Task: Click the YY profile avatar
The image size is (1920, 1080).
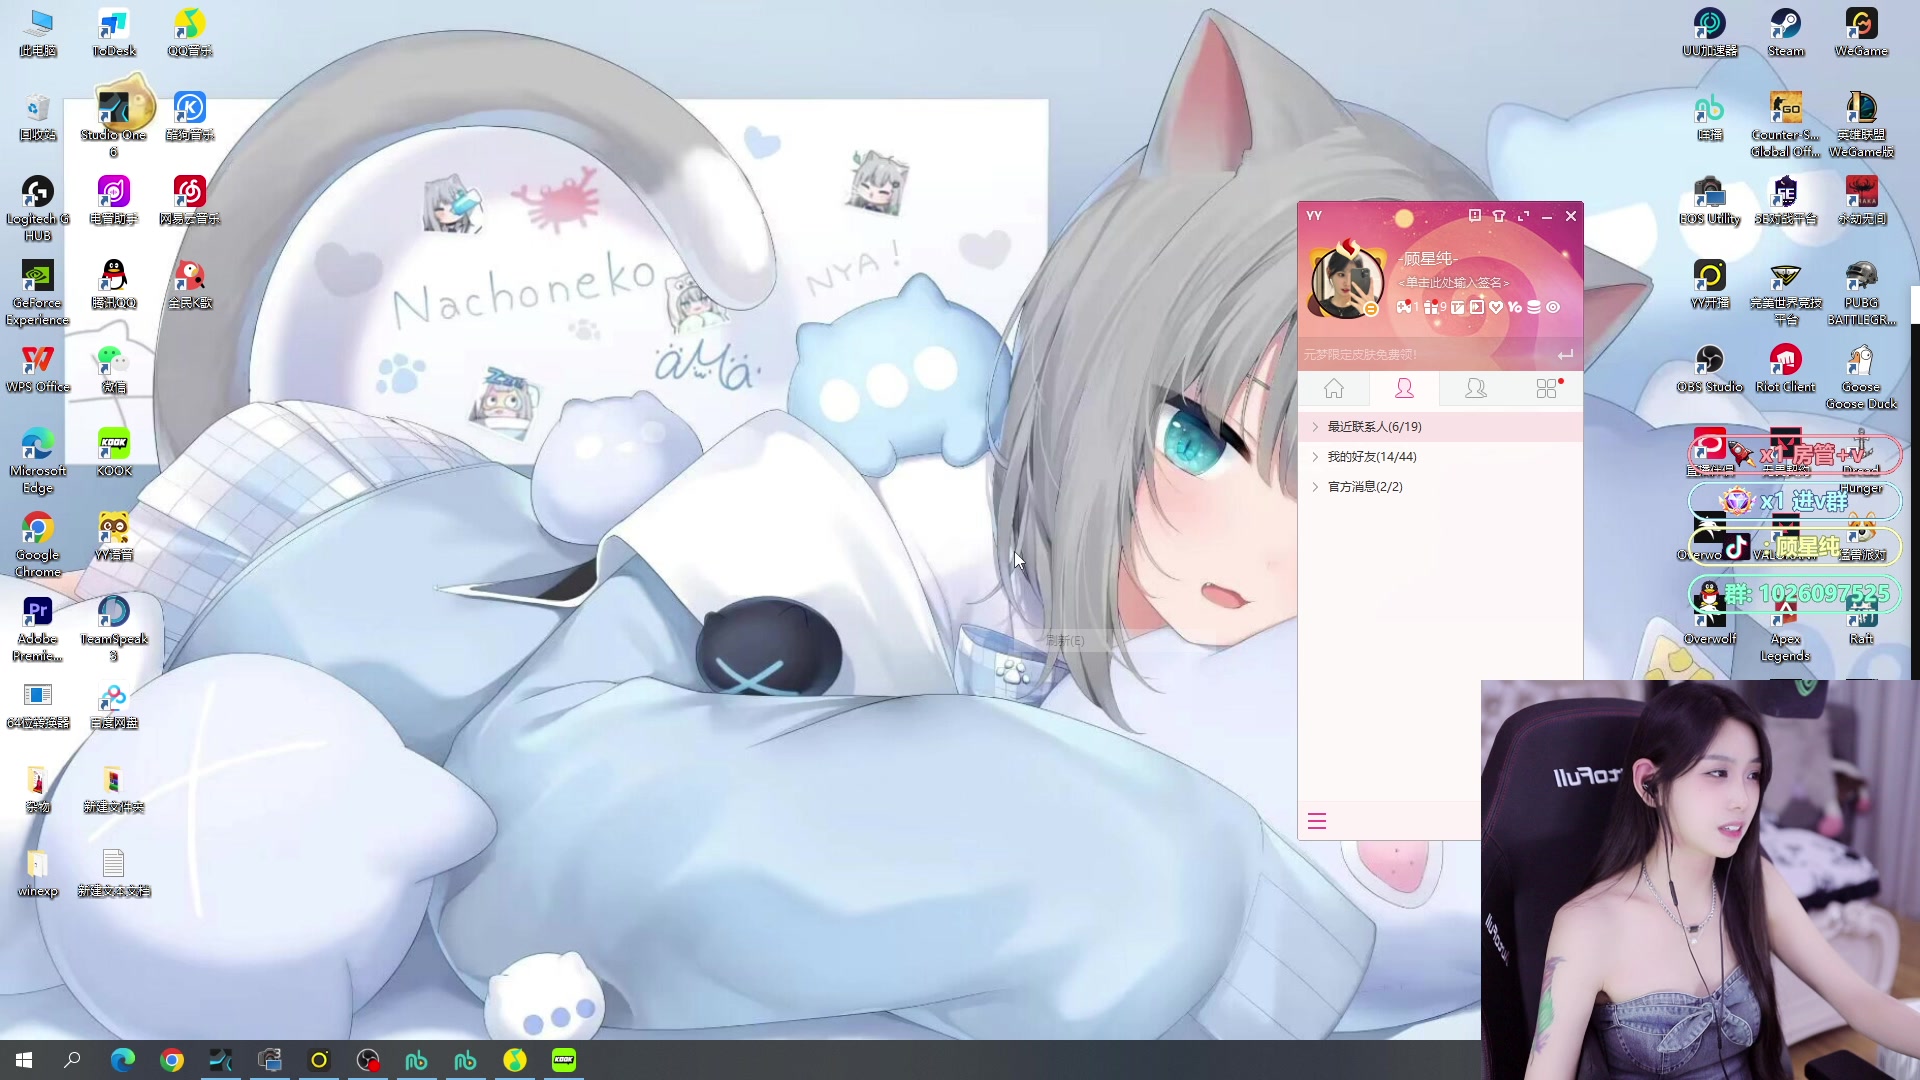Action: [1347, 281]
